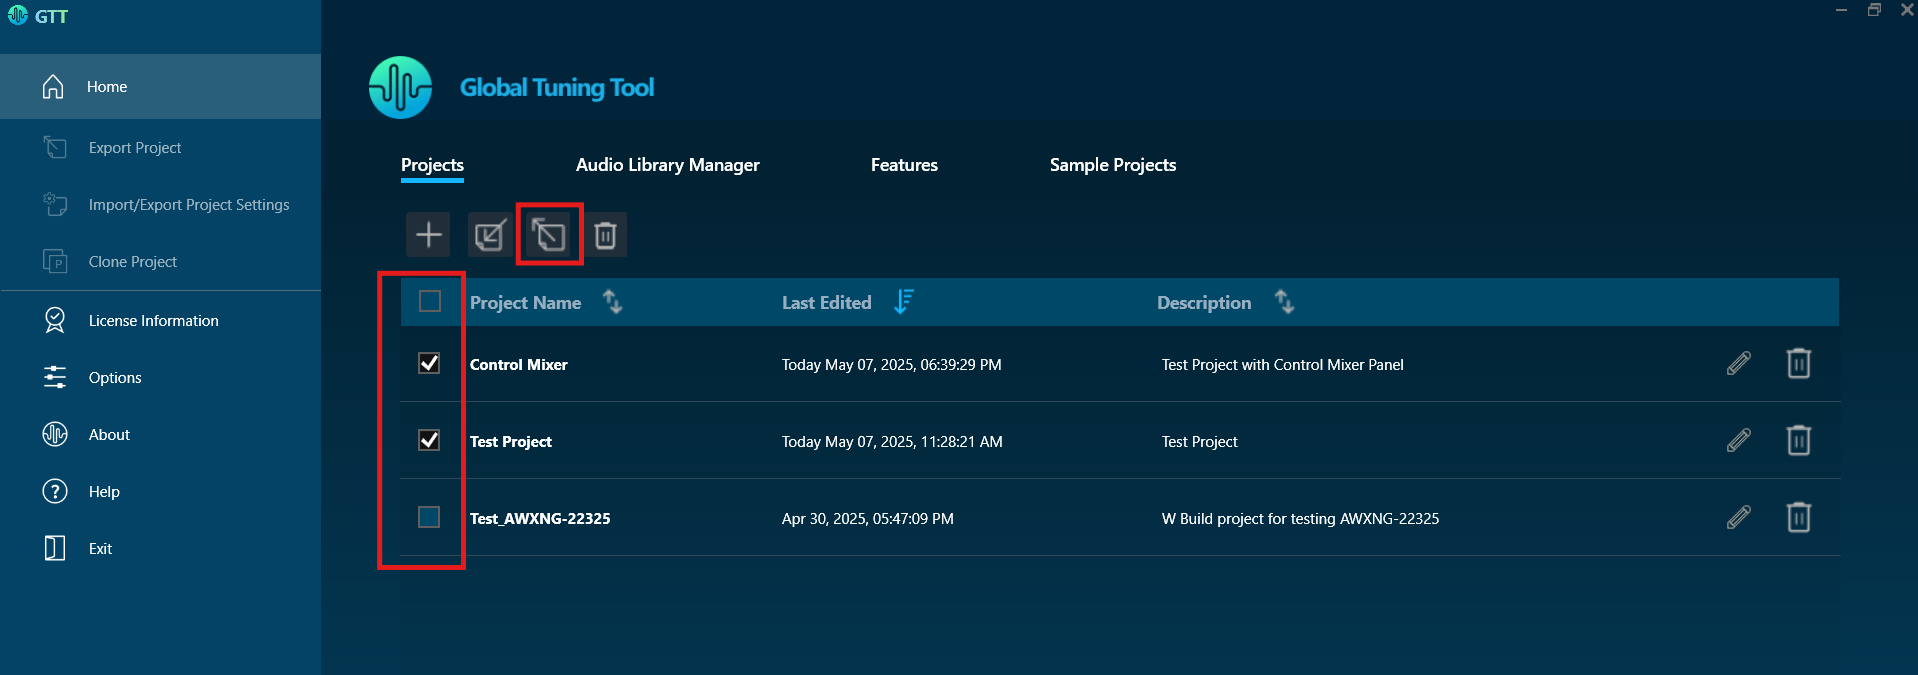The width and height of the screenshot is (1918, 675).
Task: Click the import project toolbar icon
Action: [489, 235]
